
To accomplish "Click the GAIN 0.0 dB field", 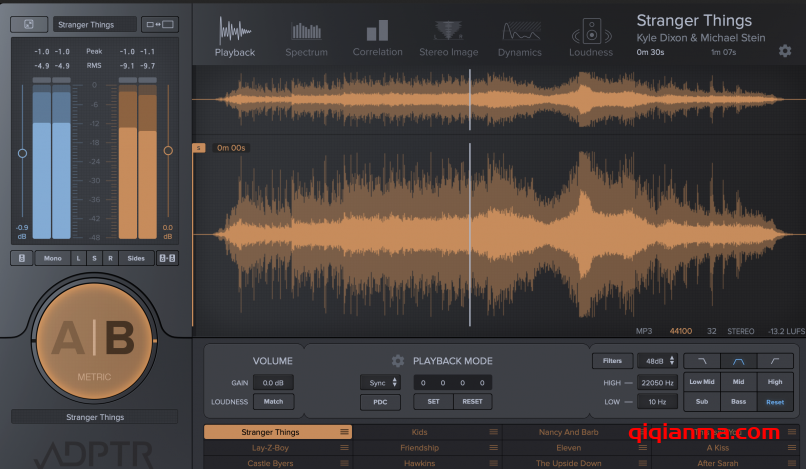I will (273, 383).
